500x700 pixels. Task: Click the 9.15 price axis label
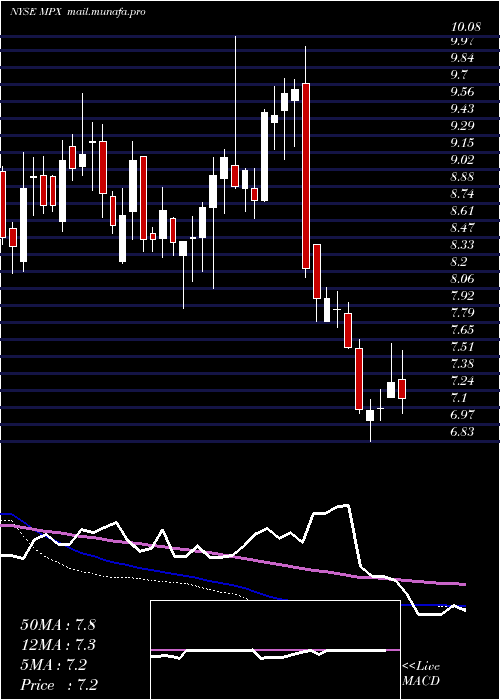(462, 143)
